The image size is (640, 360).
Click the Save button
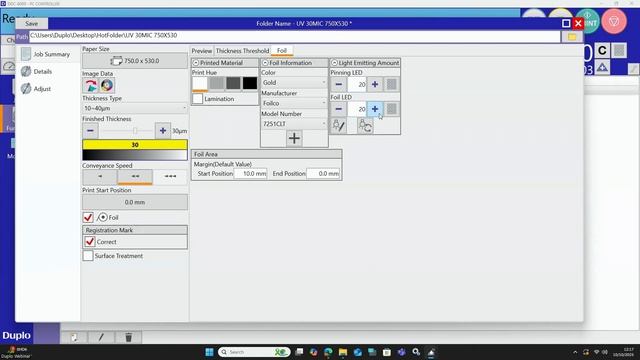click(31, 24)
